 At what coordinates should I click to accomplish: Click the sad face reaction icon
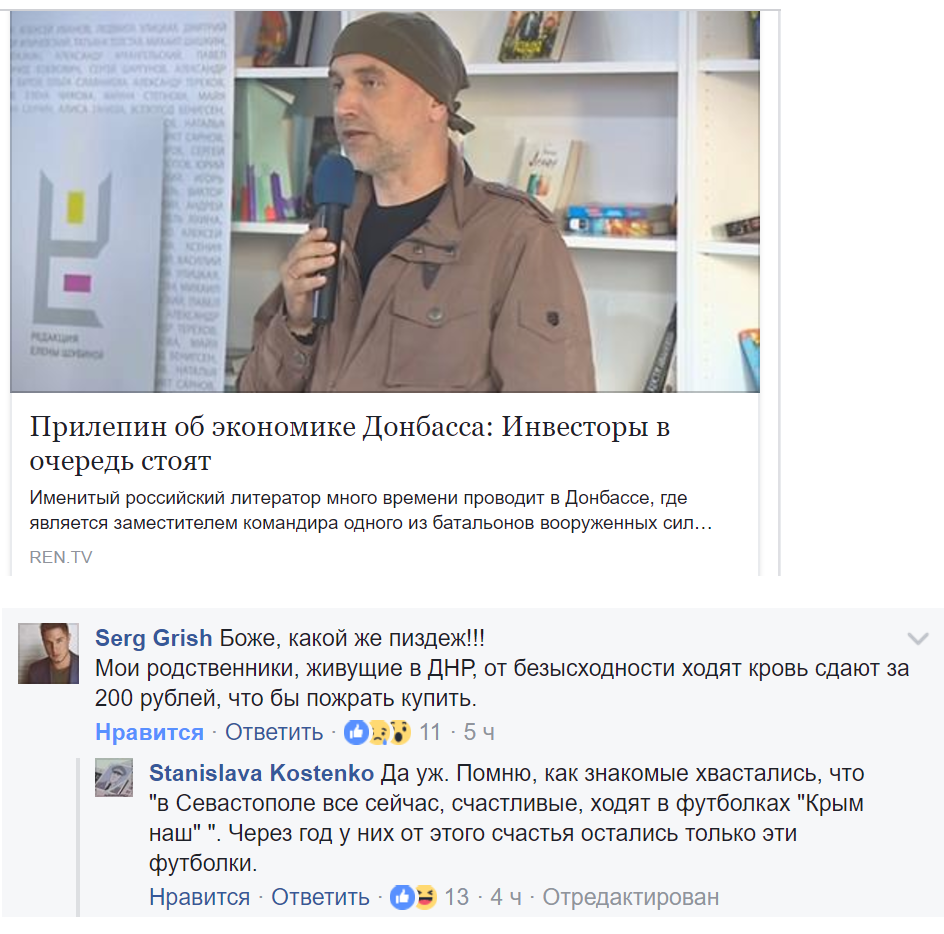[378, 732]
